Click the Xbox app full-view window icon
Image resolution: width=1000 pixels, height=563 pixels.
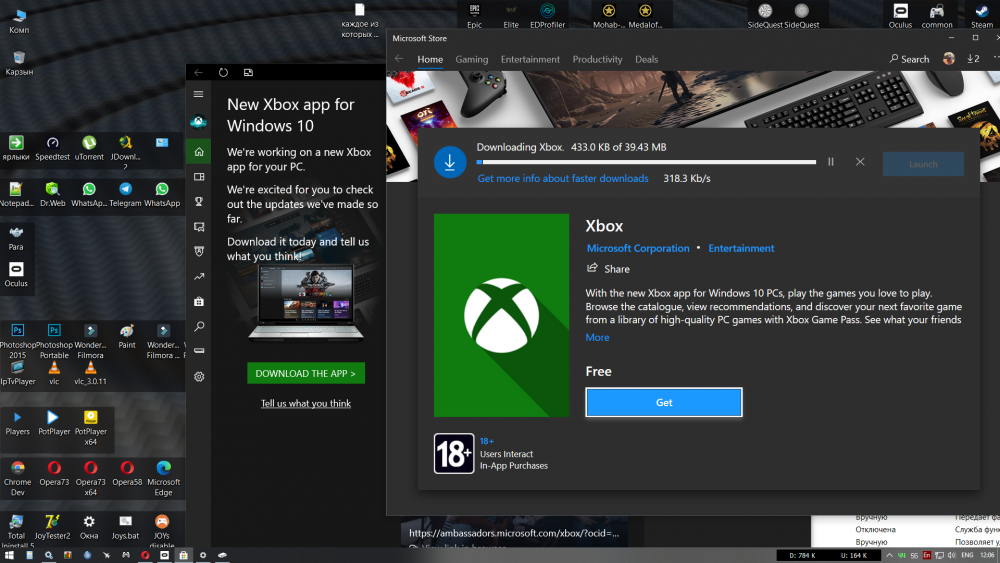248,72
